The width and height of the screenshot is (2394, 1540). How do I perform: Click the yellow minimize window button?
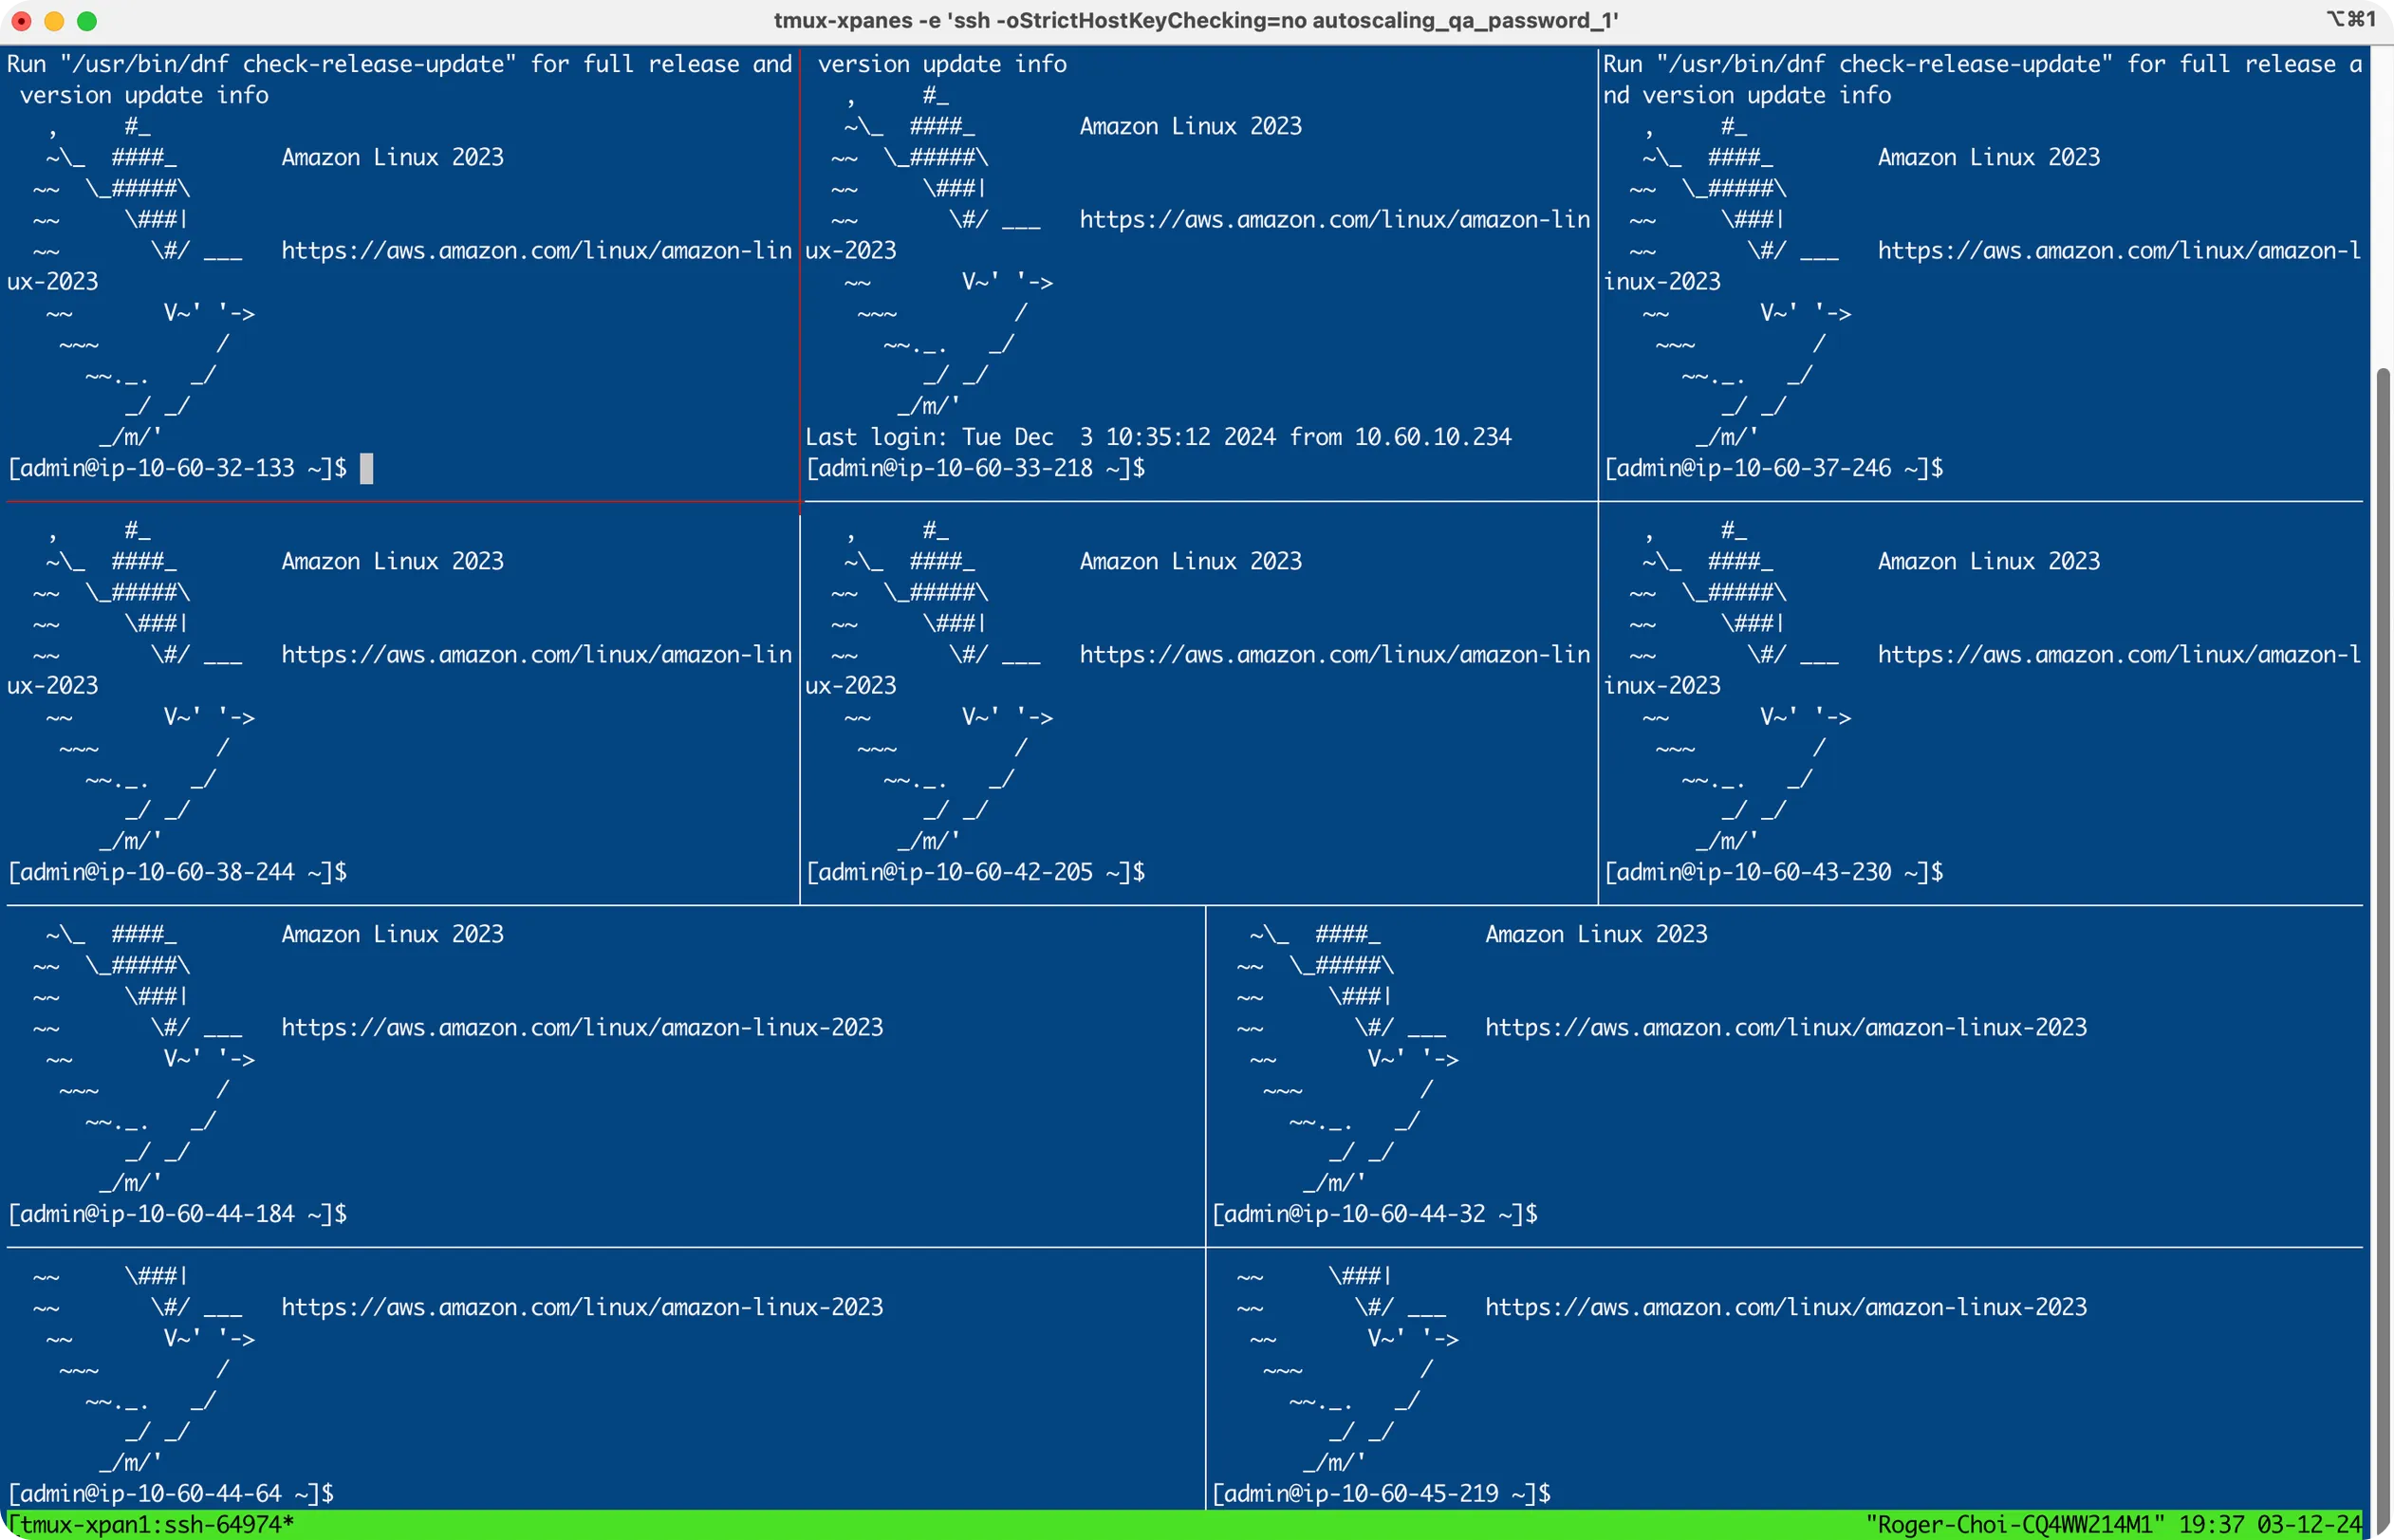coord(54,21)
